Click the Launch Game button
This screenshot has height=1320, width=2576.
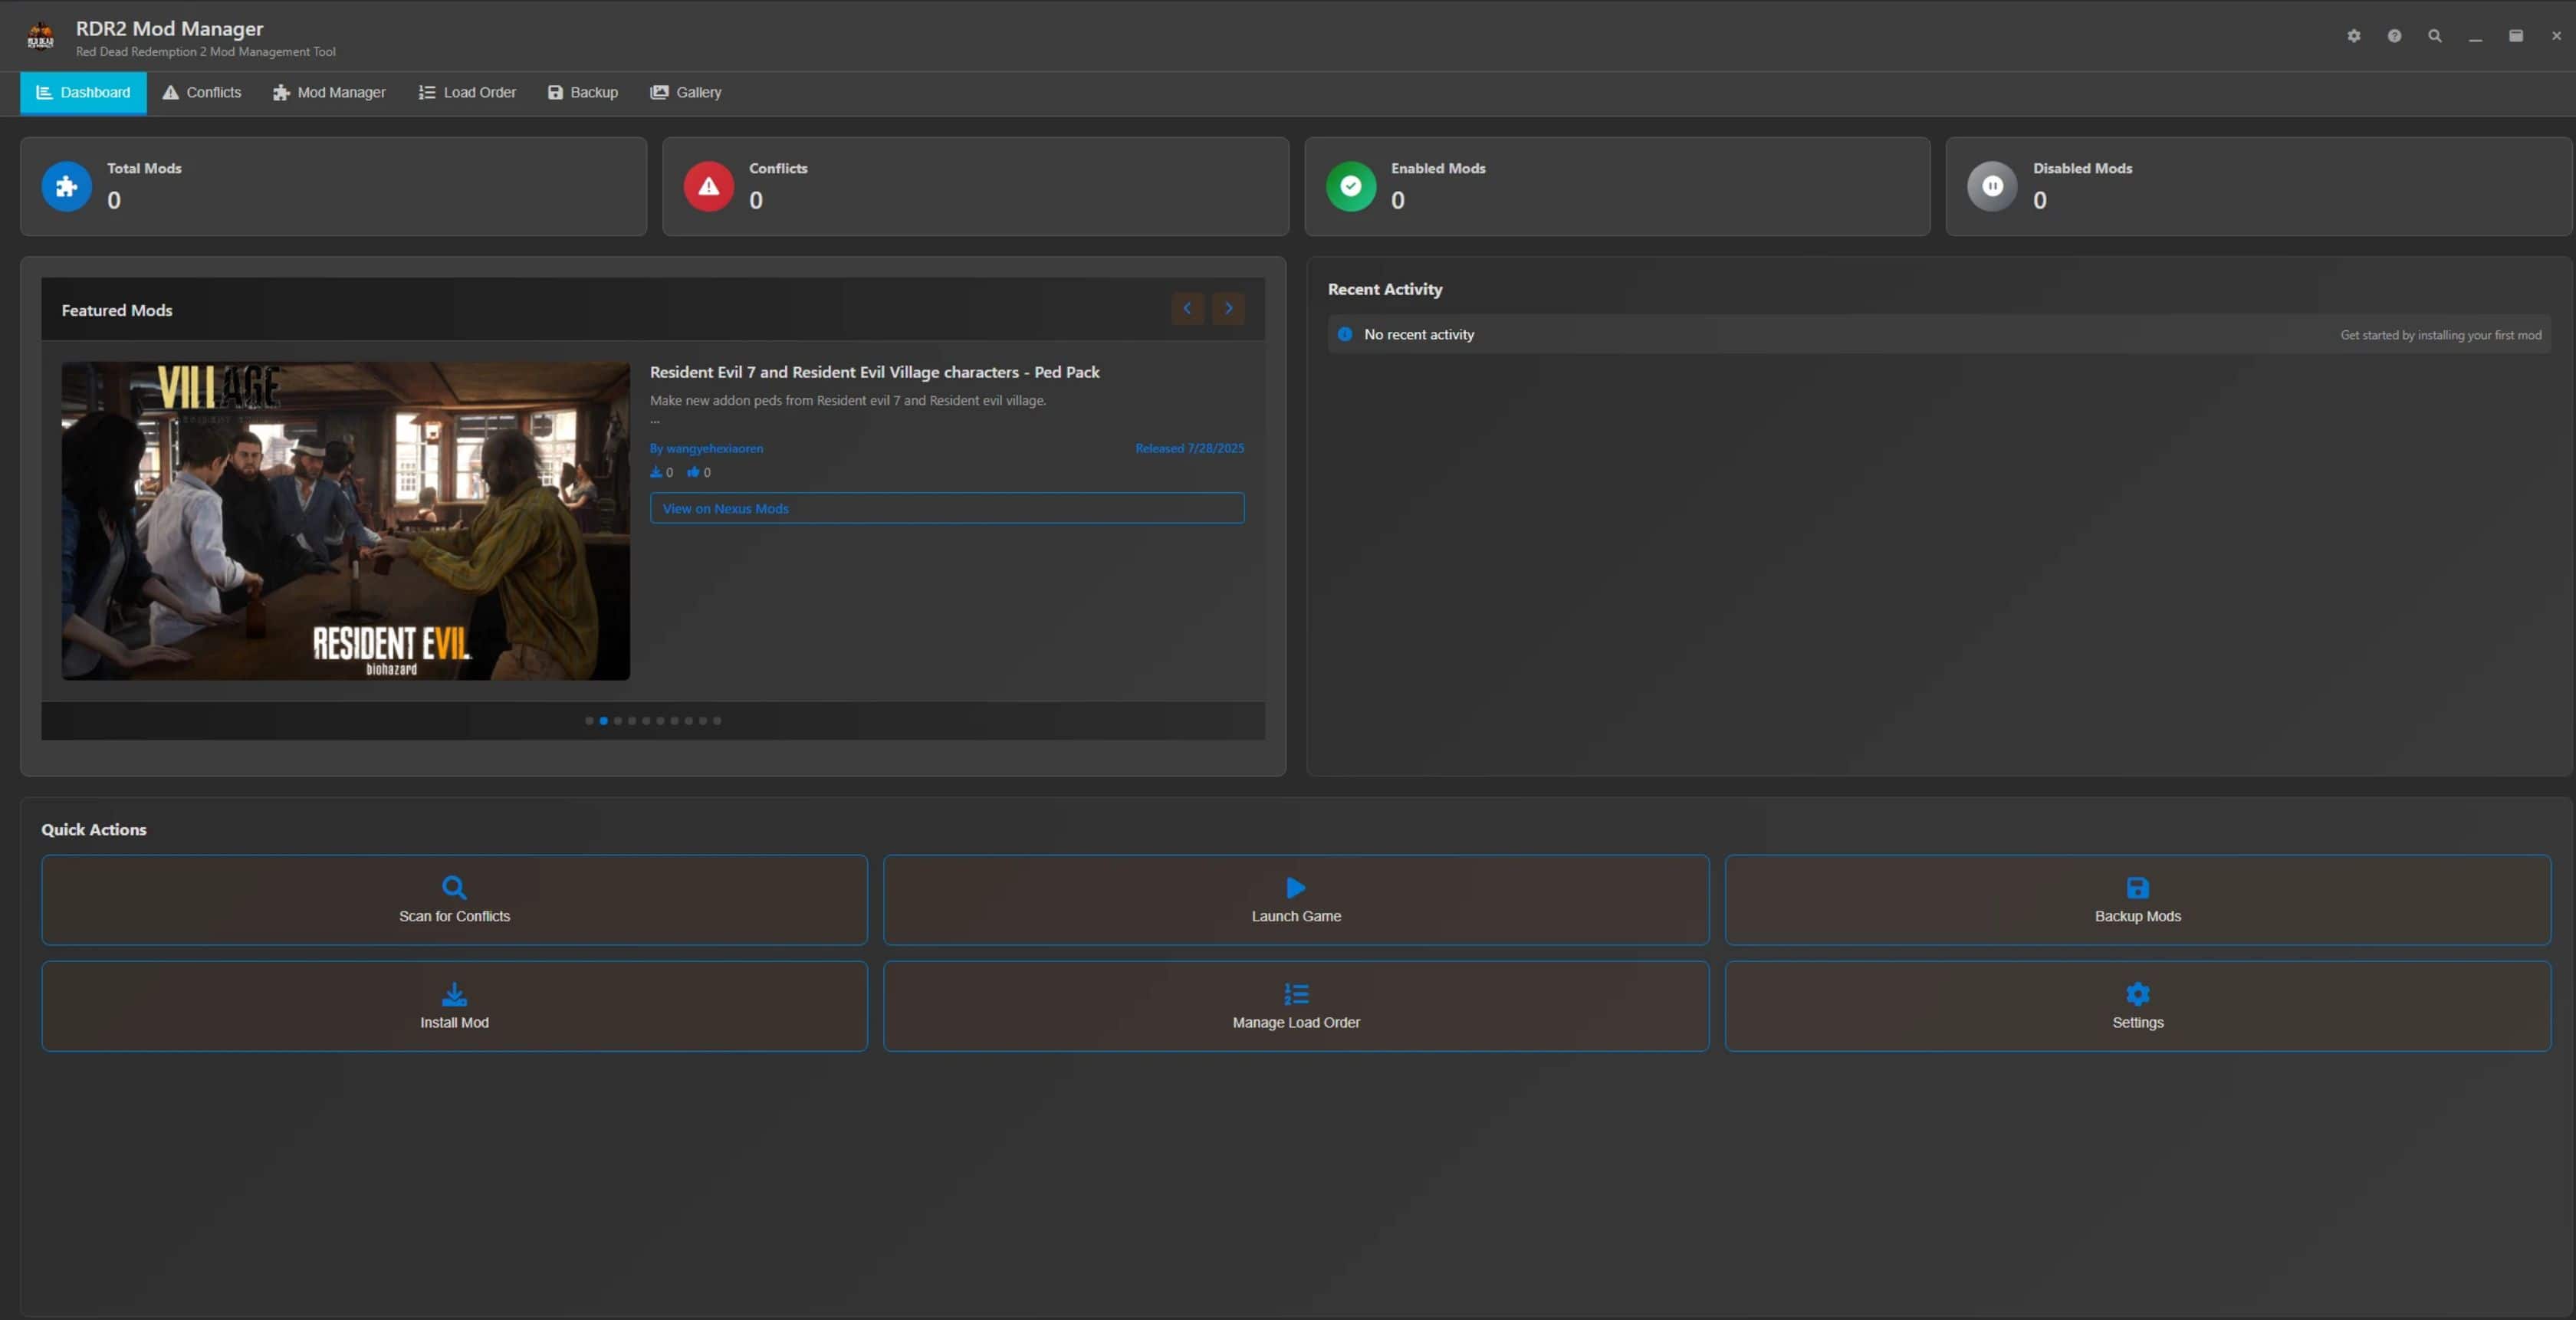point(1296,900)
